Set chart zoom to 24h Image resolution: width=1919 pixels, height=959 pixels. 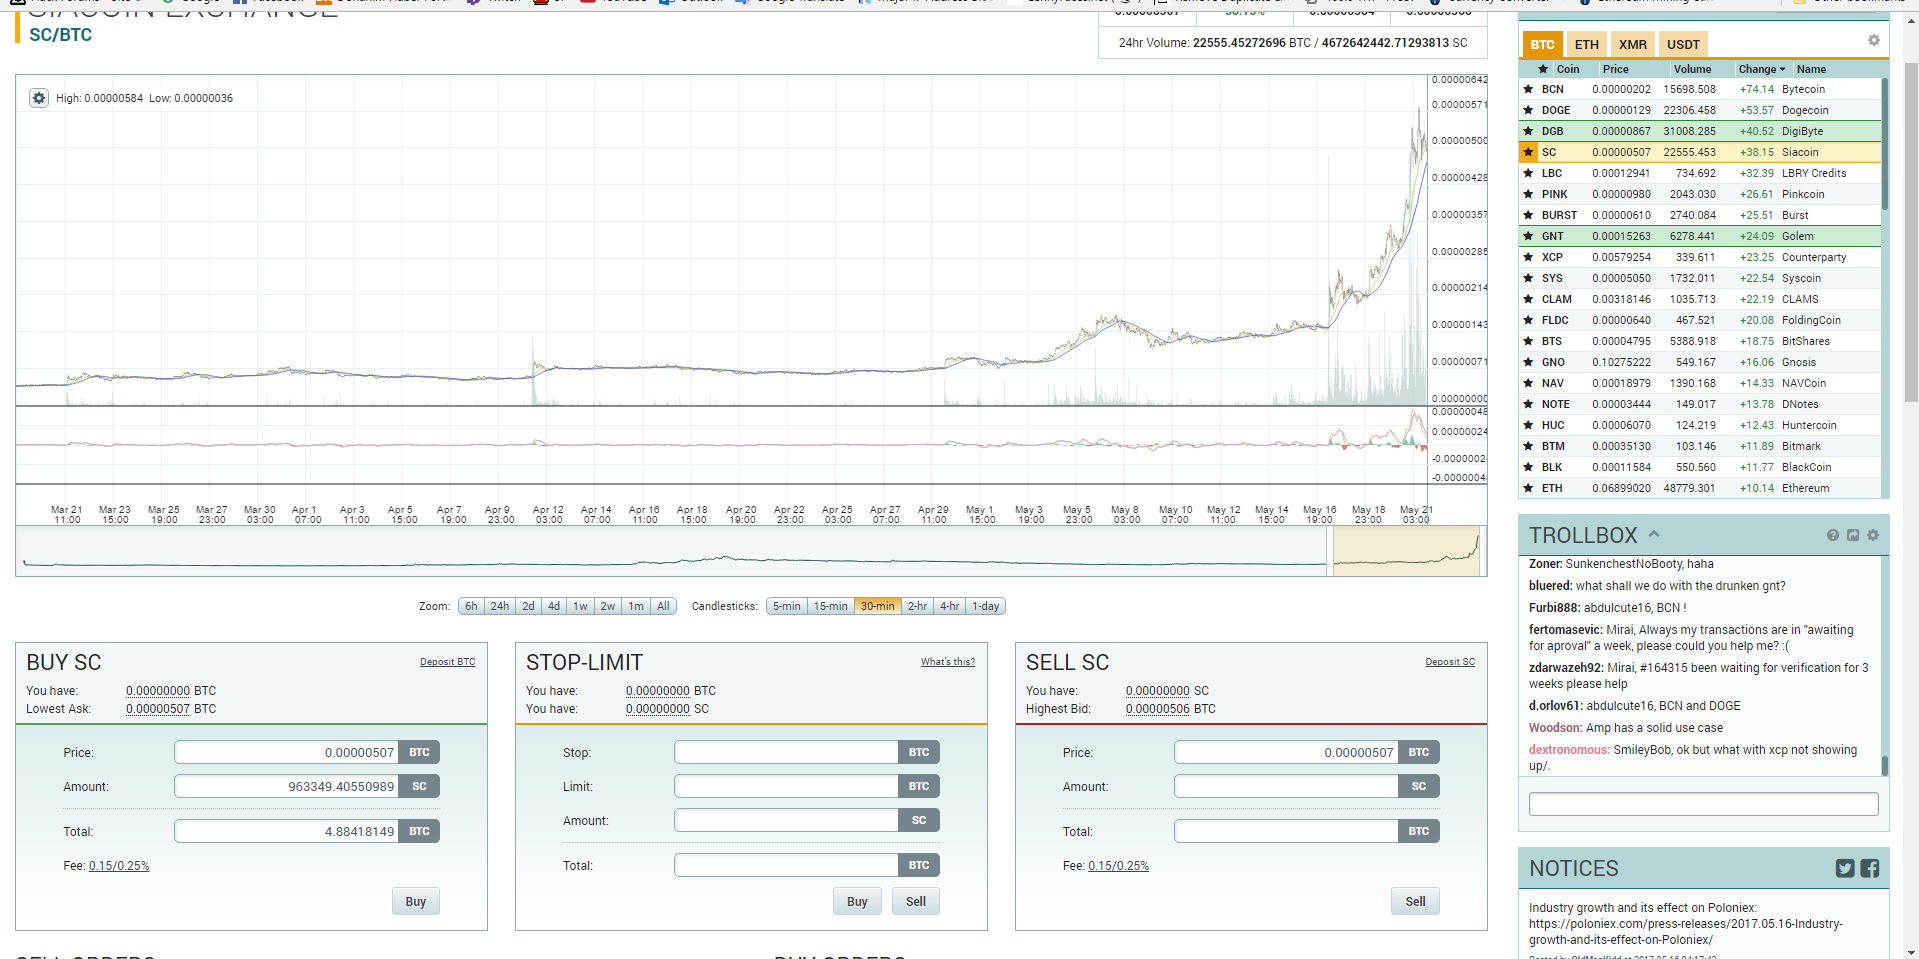pyautogui.click(x=500, y=606)
